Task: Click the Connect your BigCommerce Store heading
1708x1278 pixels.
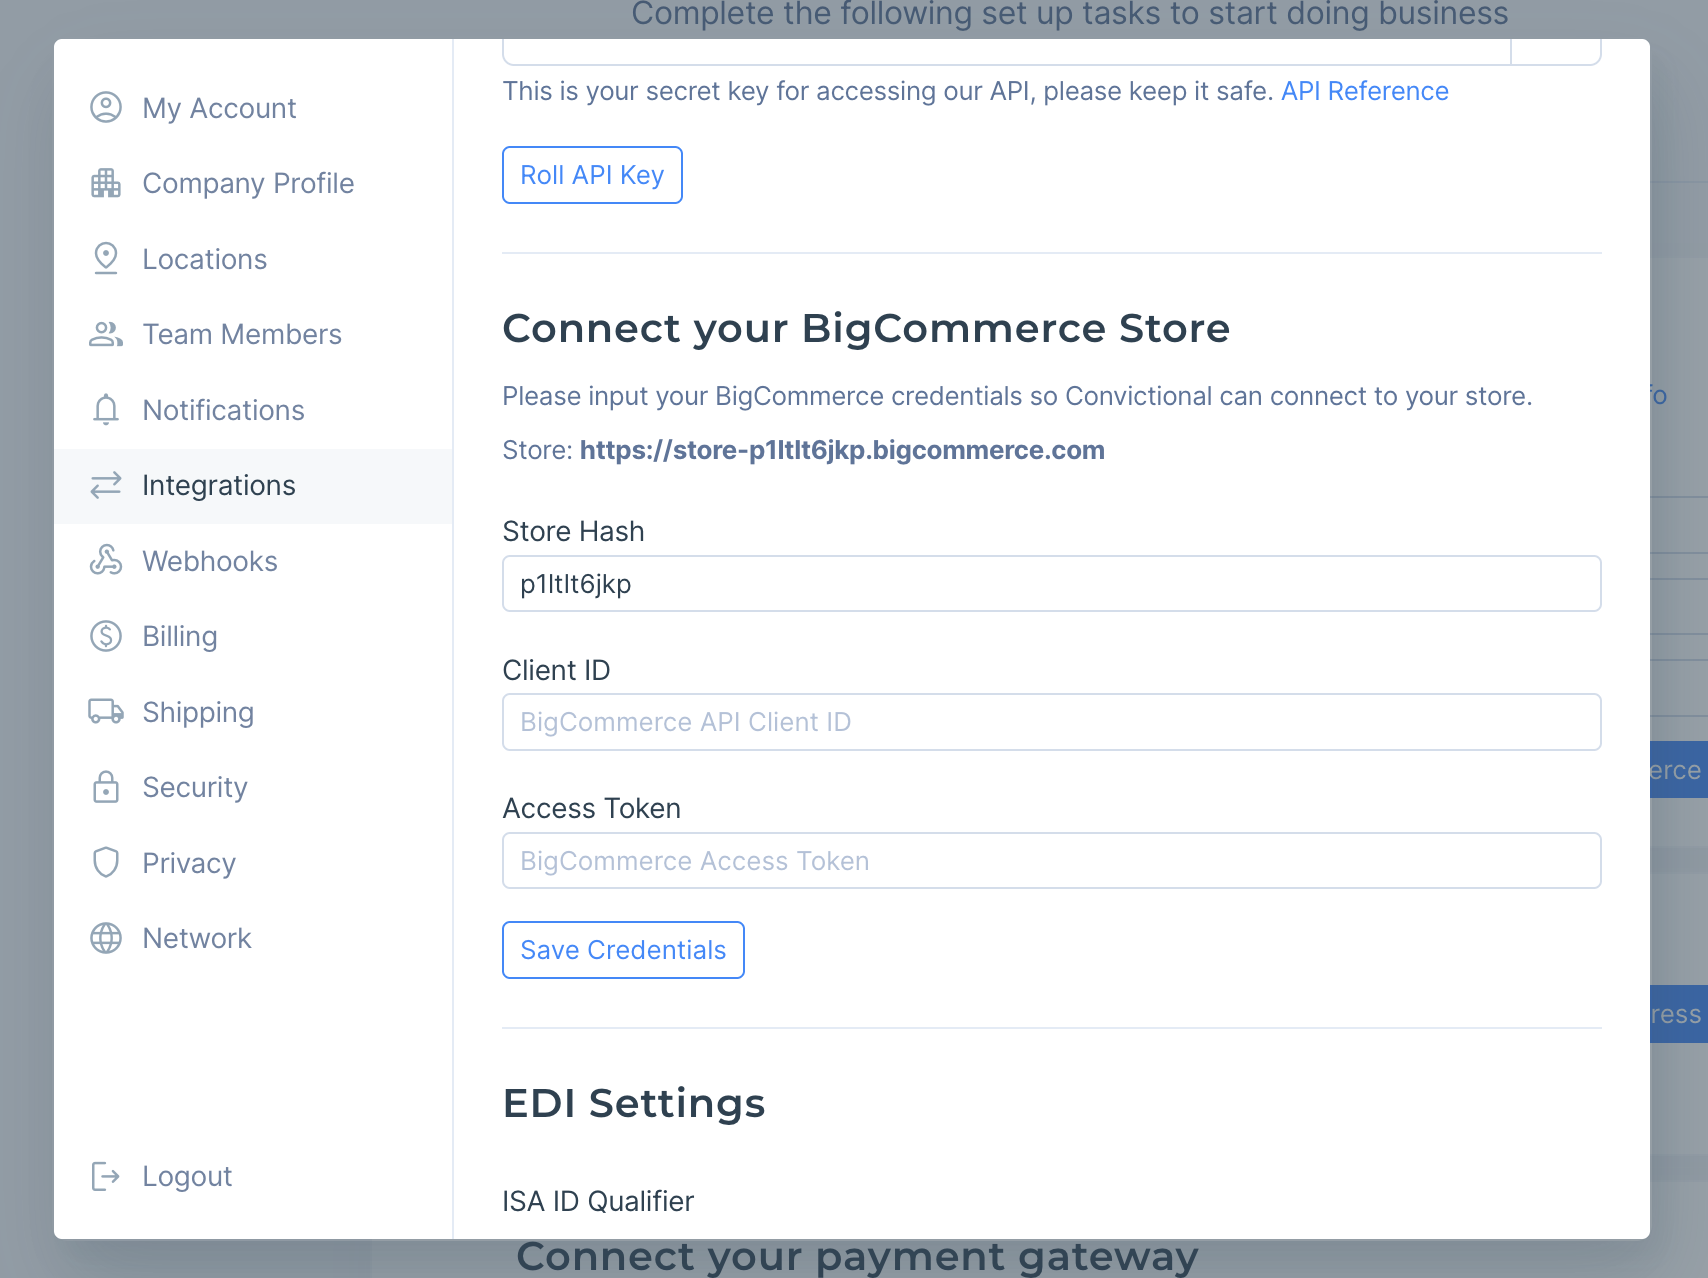Action: (866, 328)
